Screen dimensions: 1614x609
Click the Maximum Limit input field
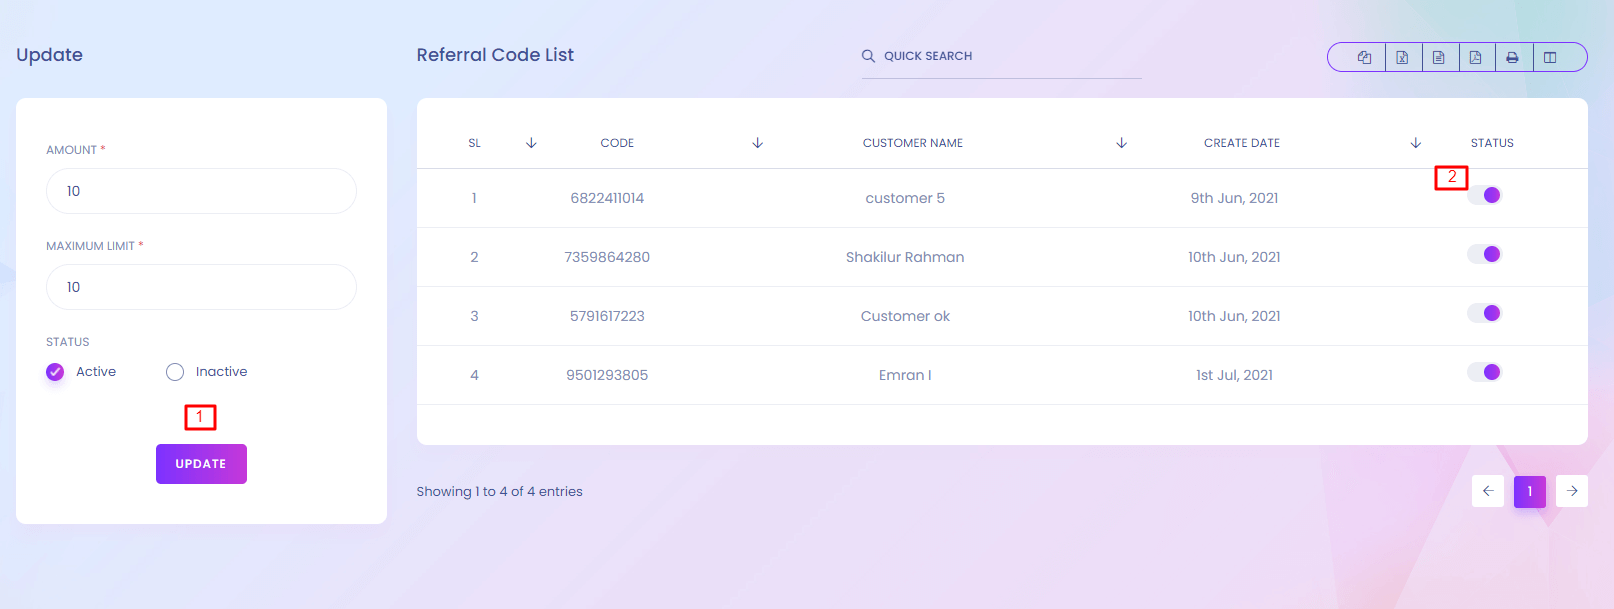coord(201,287)
